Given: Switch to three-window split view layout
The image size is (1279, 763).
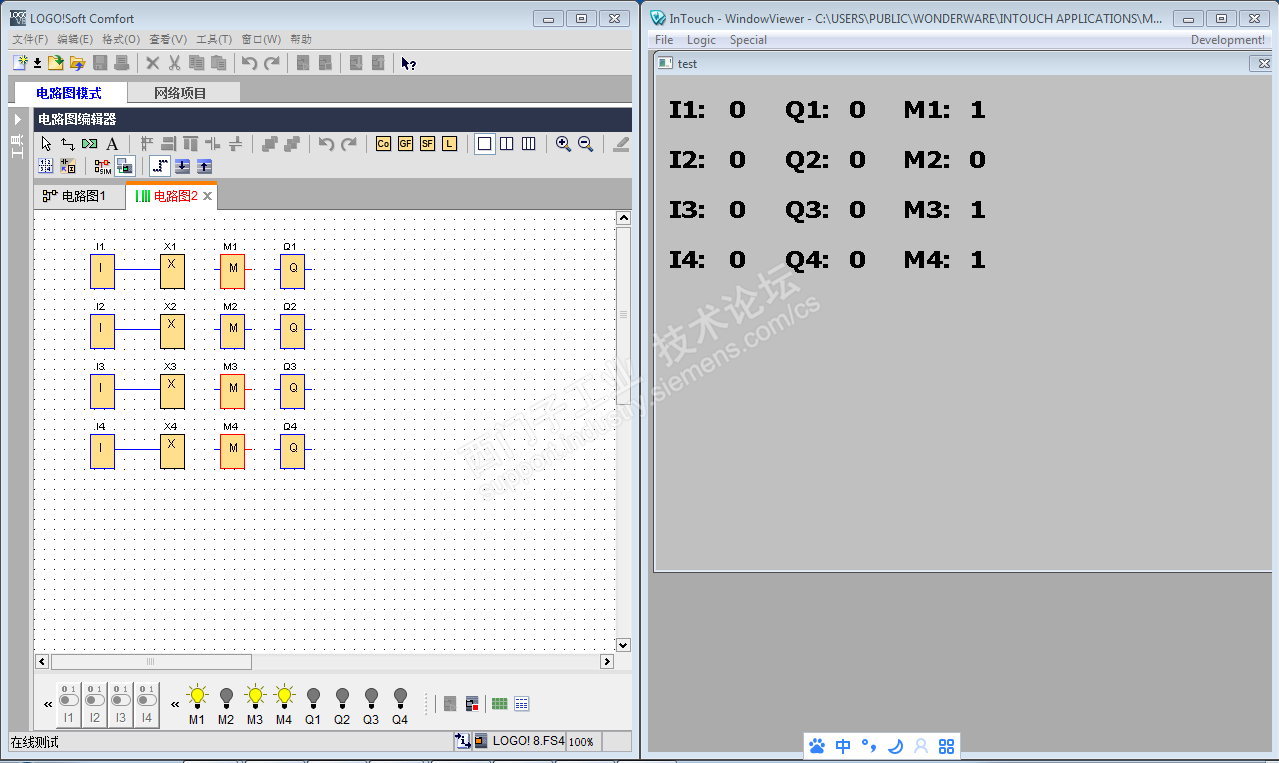Looking at the screenshot, I should (529, 144).
